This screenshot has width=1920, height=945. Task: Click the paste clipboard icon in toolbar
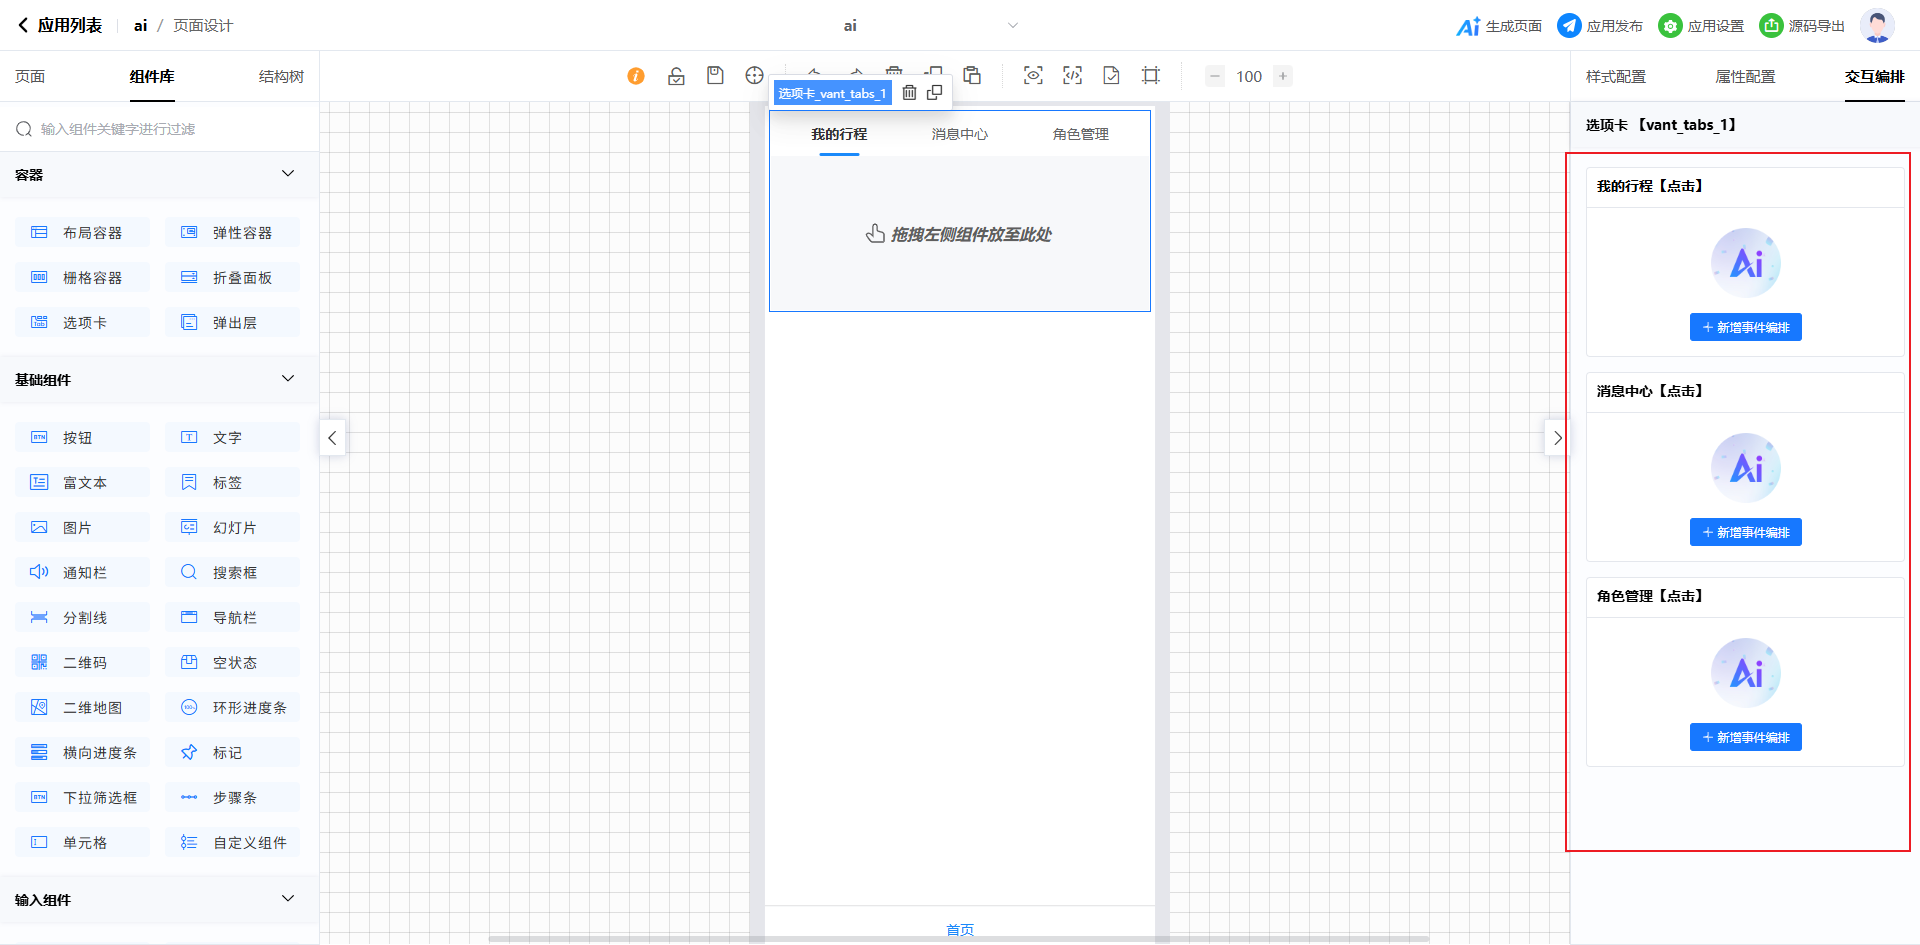972,76
